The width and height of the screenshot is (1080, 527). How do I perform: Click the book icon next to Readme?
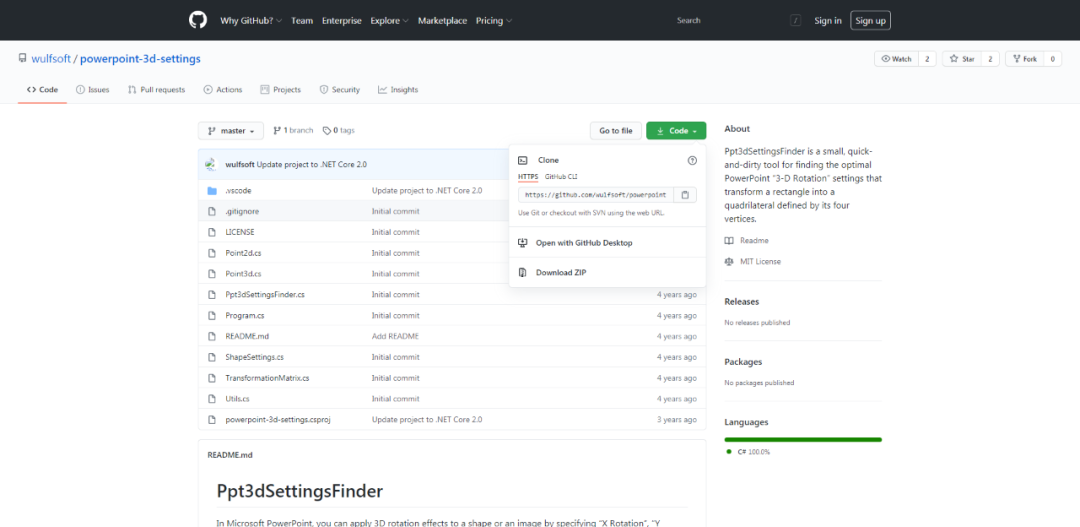click(729, 240)
